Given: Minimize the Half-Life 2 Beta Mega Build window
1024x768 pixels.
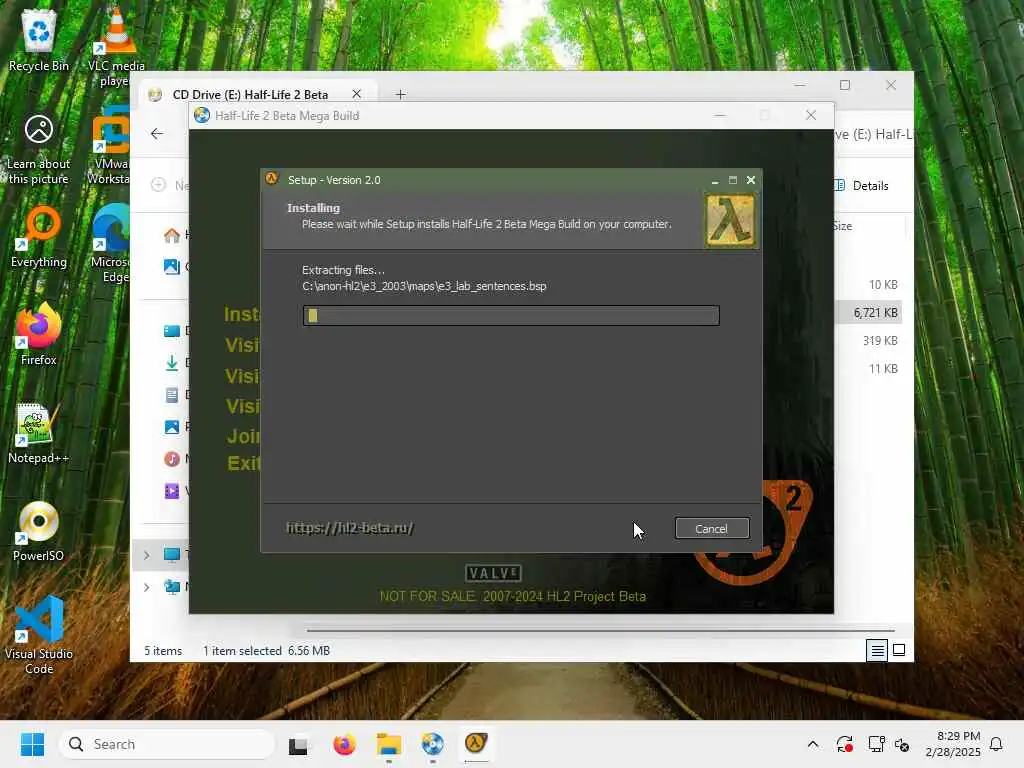Looking at the screenshot, I should point(720,116).
